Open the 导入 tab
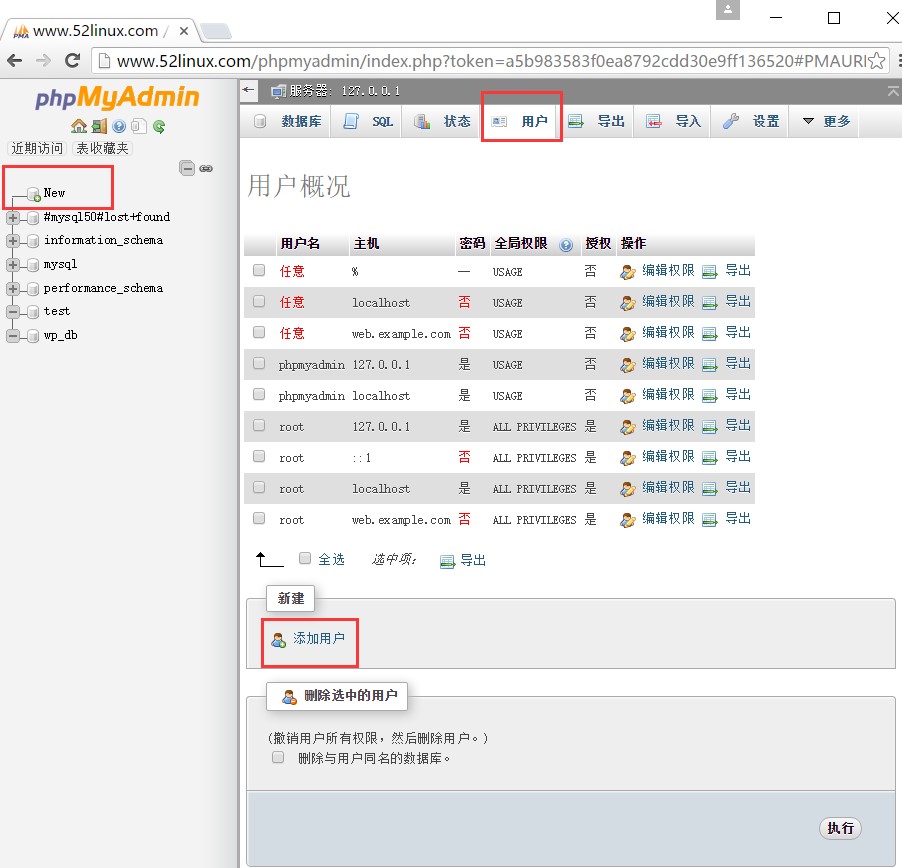 tap(673, 121)
